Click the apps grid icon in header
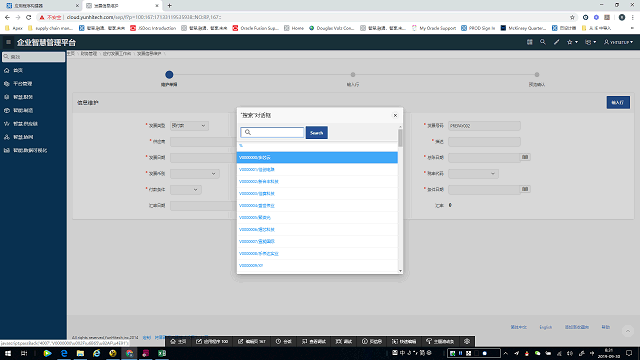640x360 pixels. (x=529, y=42)
